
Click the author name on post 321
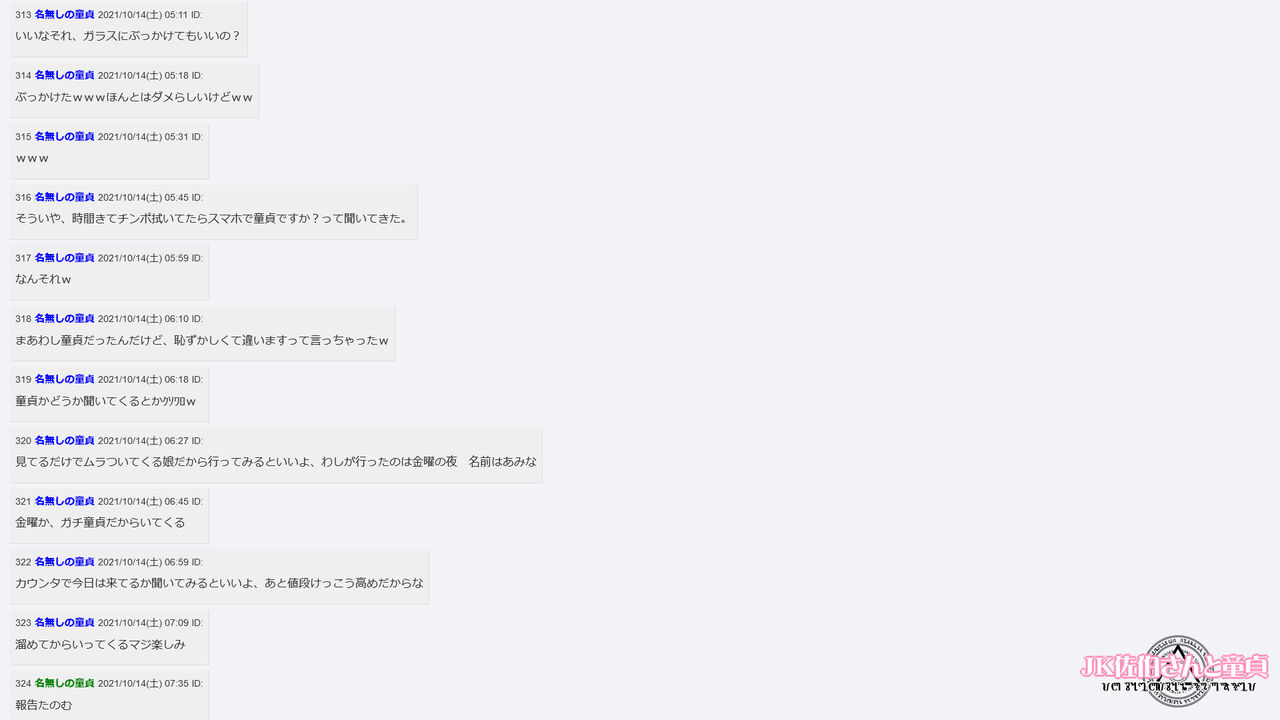pos(65,501)
